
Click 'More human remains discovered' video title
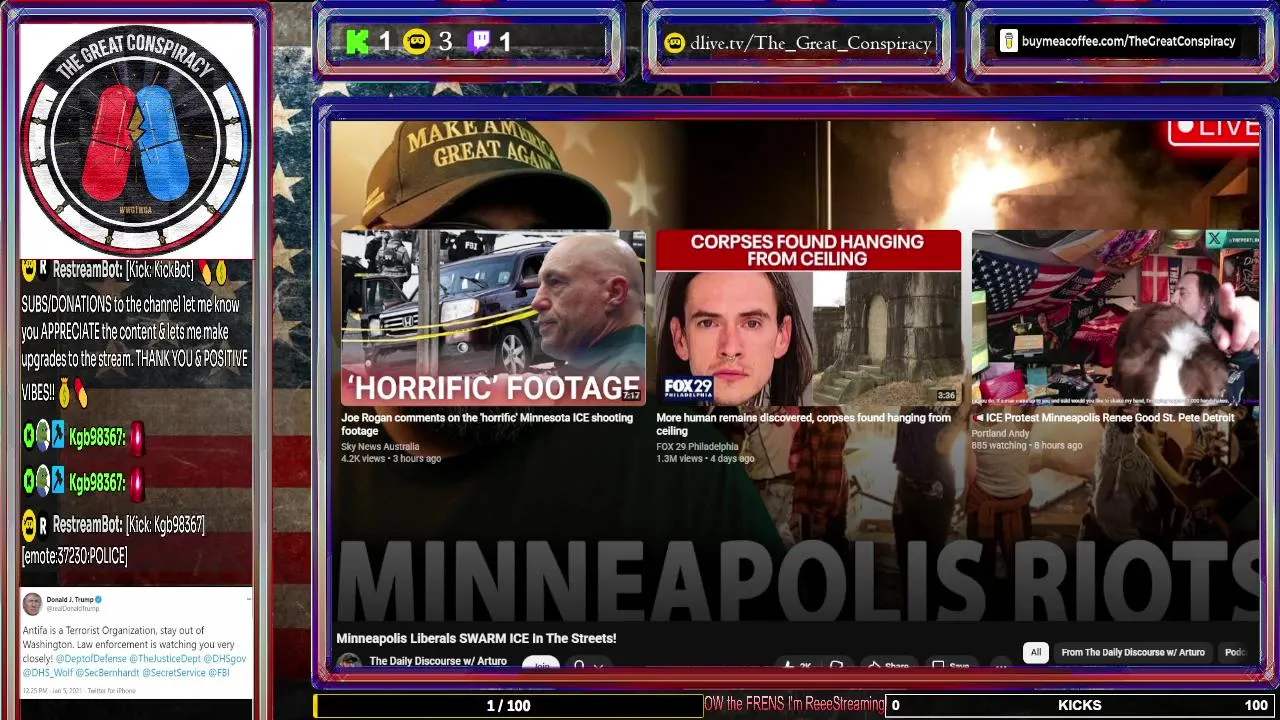803,424
